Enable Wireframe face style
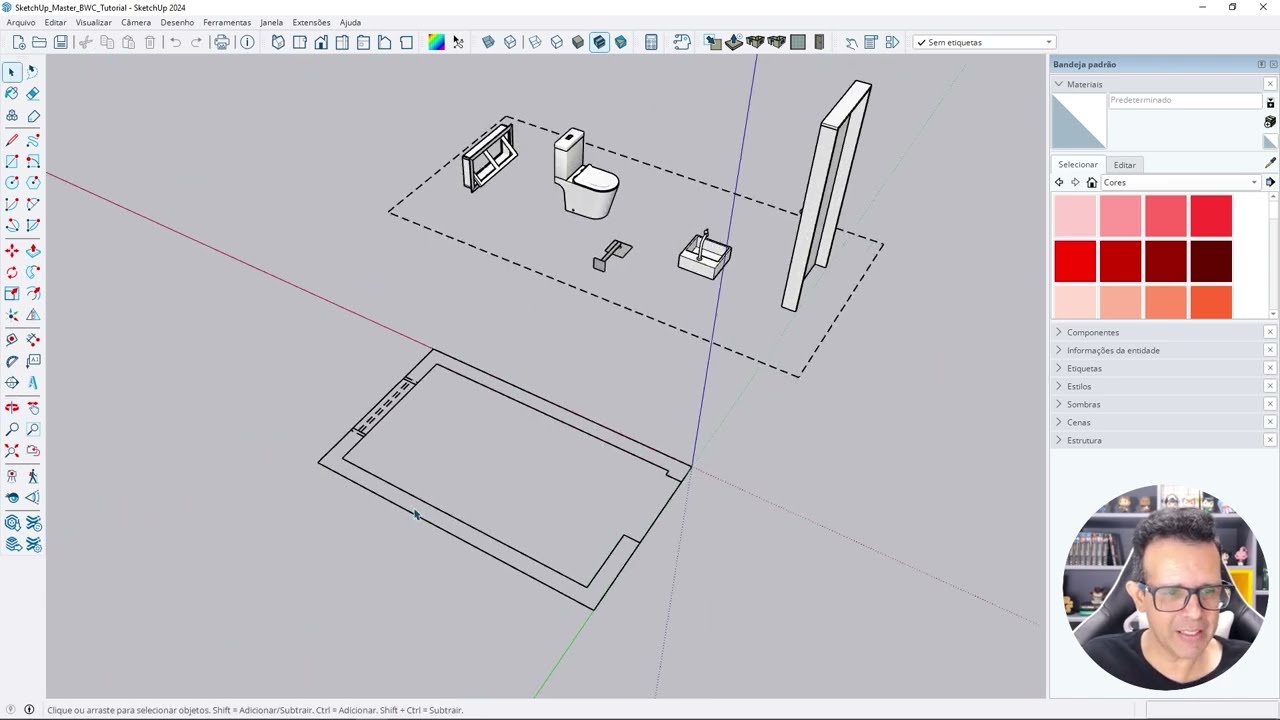Image resolution: width=1280 pixels, height=720 pixels. 535,42
